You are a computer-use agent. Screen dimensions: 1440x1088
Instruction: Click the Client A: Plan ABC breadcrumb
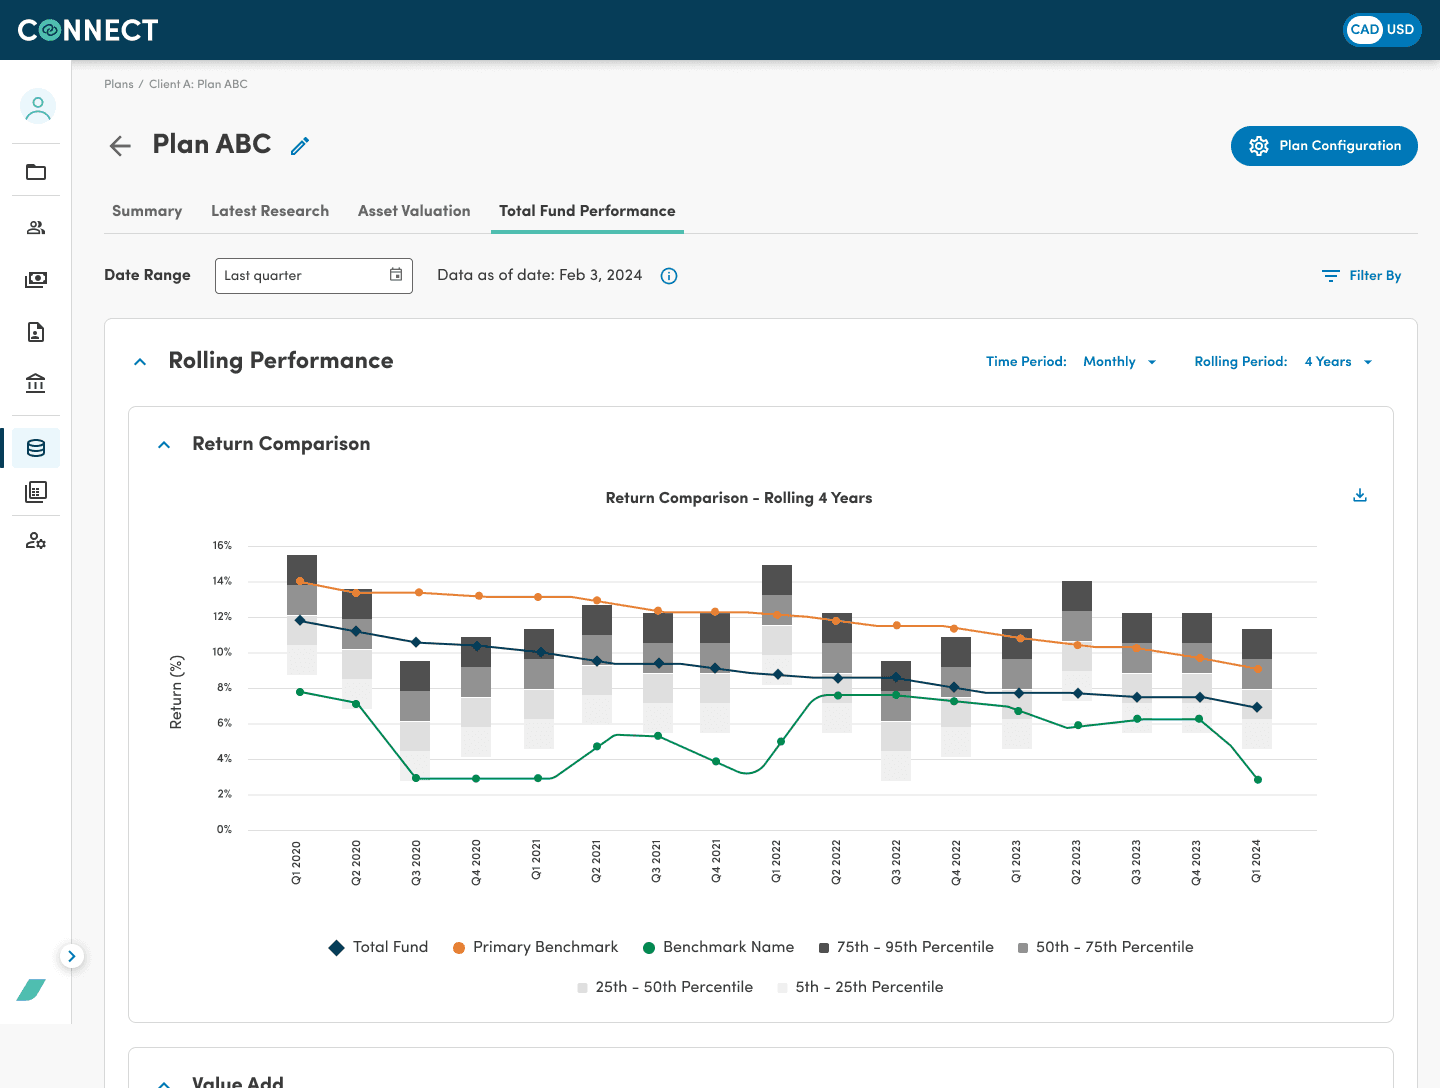[x=198, y=84]
